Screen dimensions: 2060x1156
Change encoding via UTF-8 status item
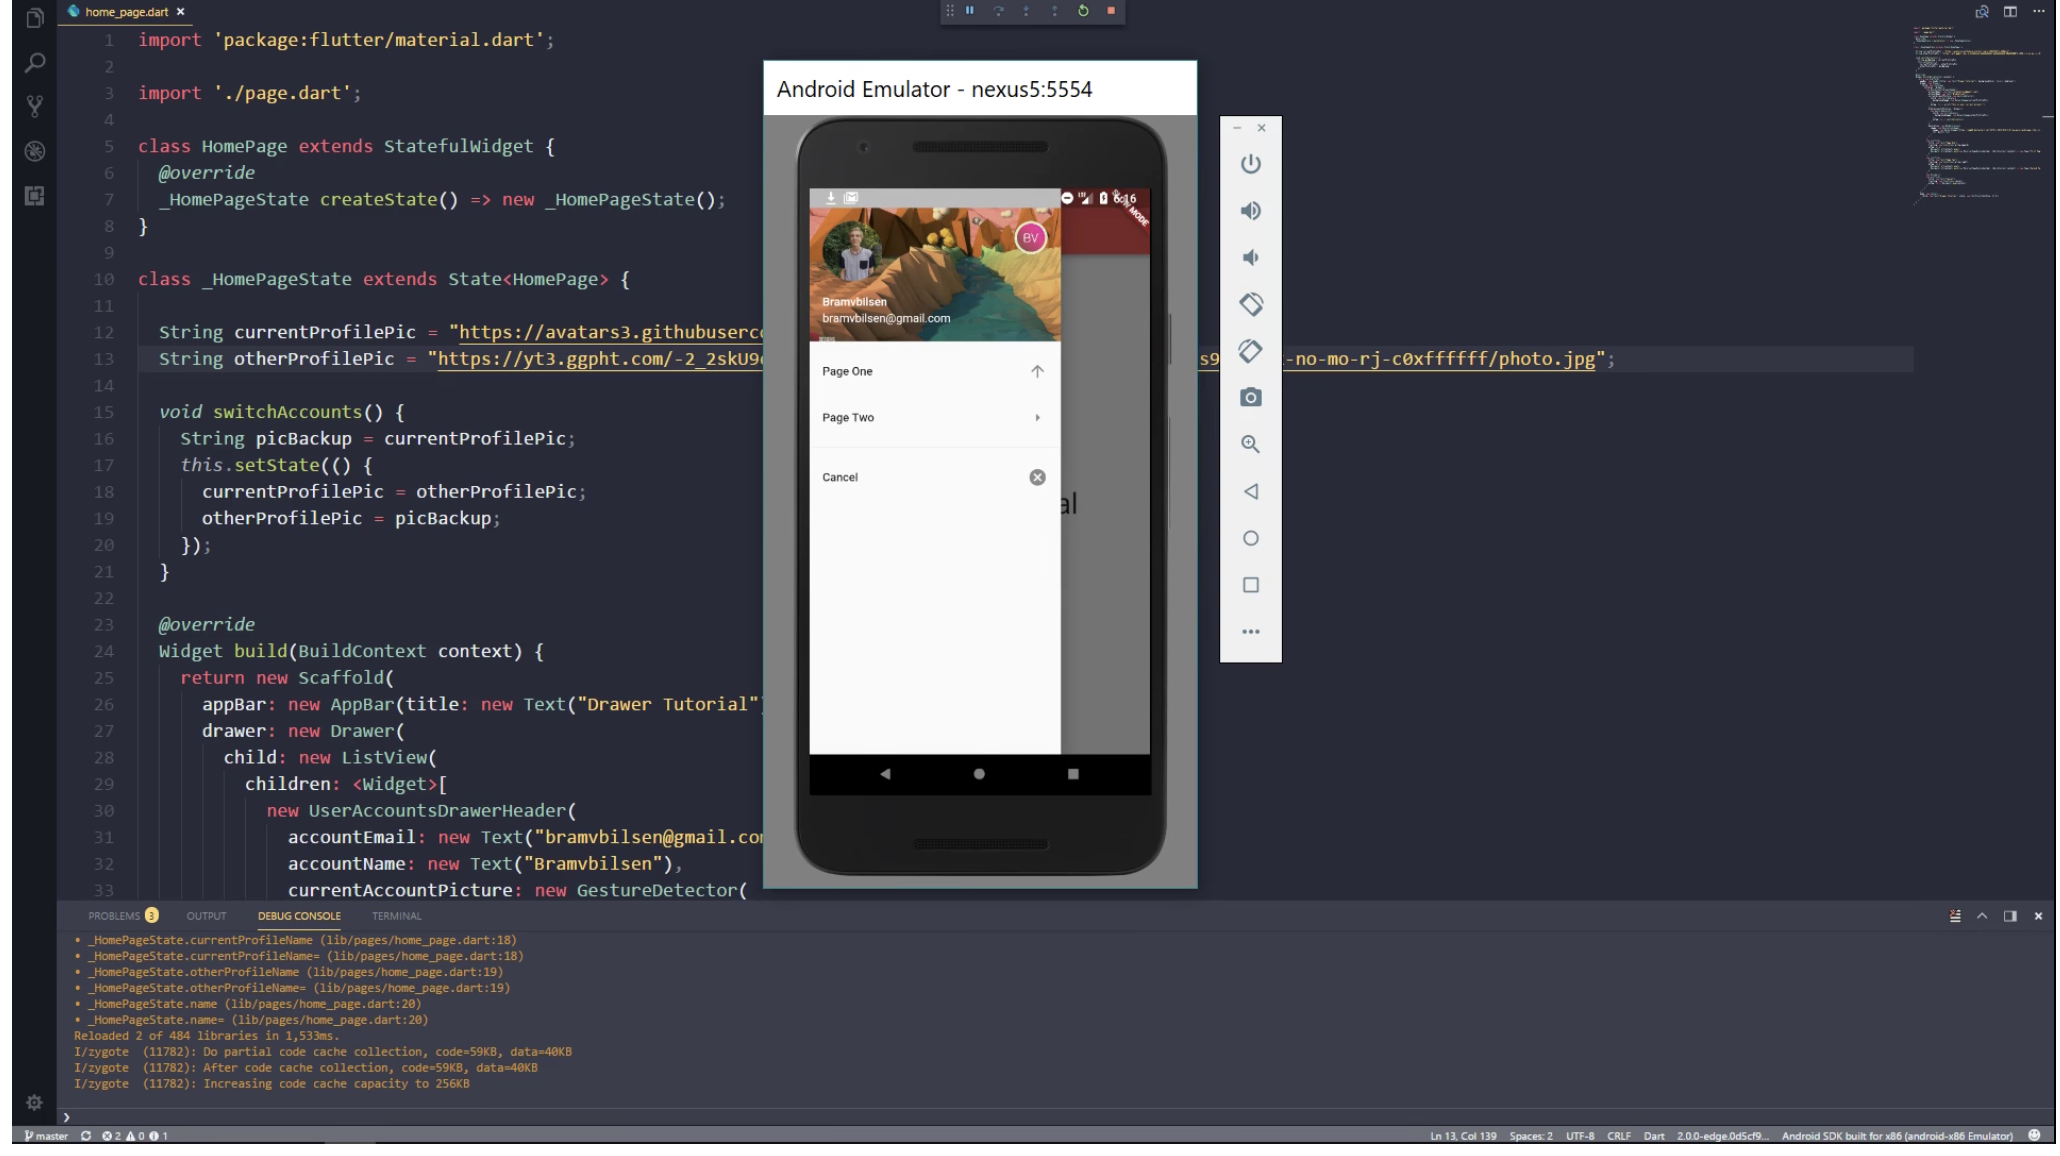[x=1580, y=1135]
